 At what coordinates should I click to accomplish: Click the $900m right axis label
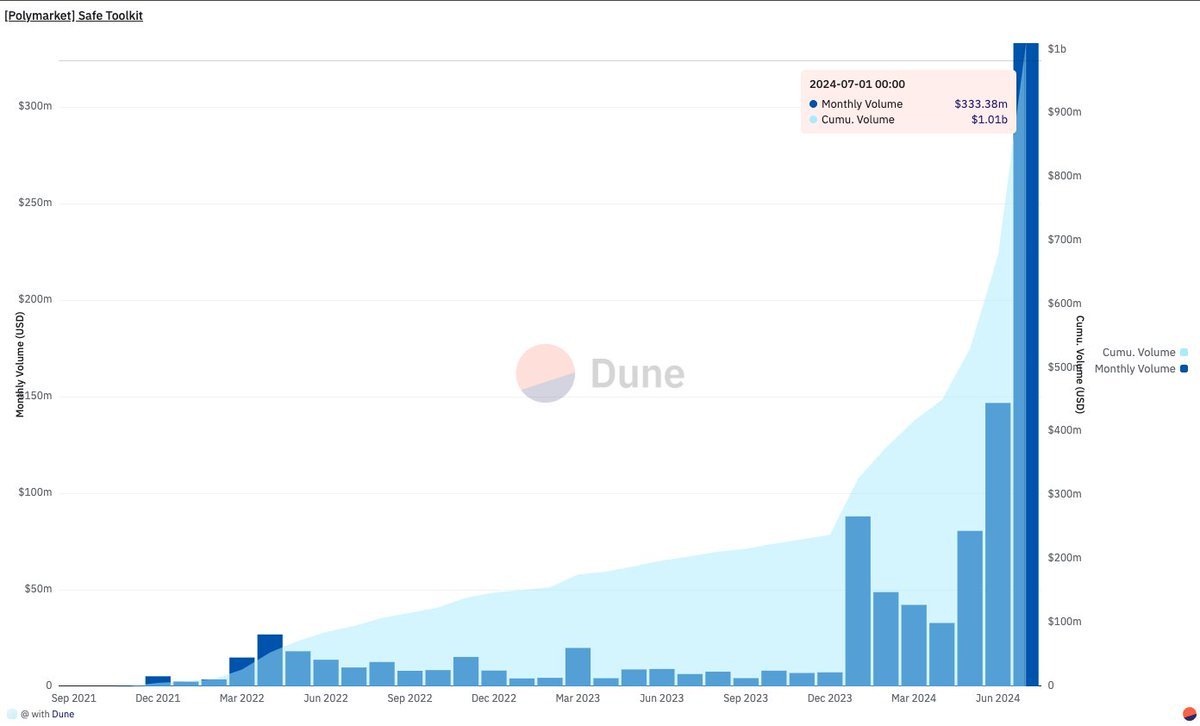tap(1064, 112)
